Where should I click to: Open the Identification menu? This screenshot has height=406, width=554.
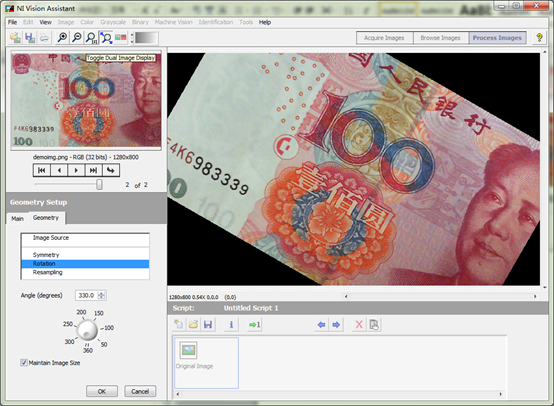pos(216,22)
